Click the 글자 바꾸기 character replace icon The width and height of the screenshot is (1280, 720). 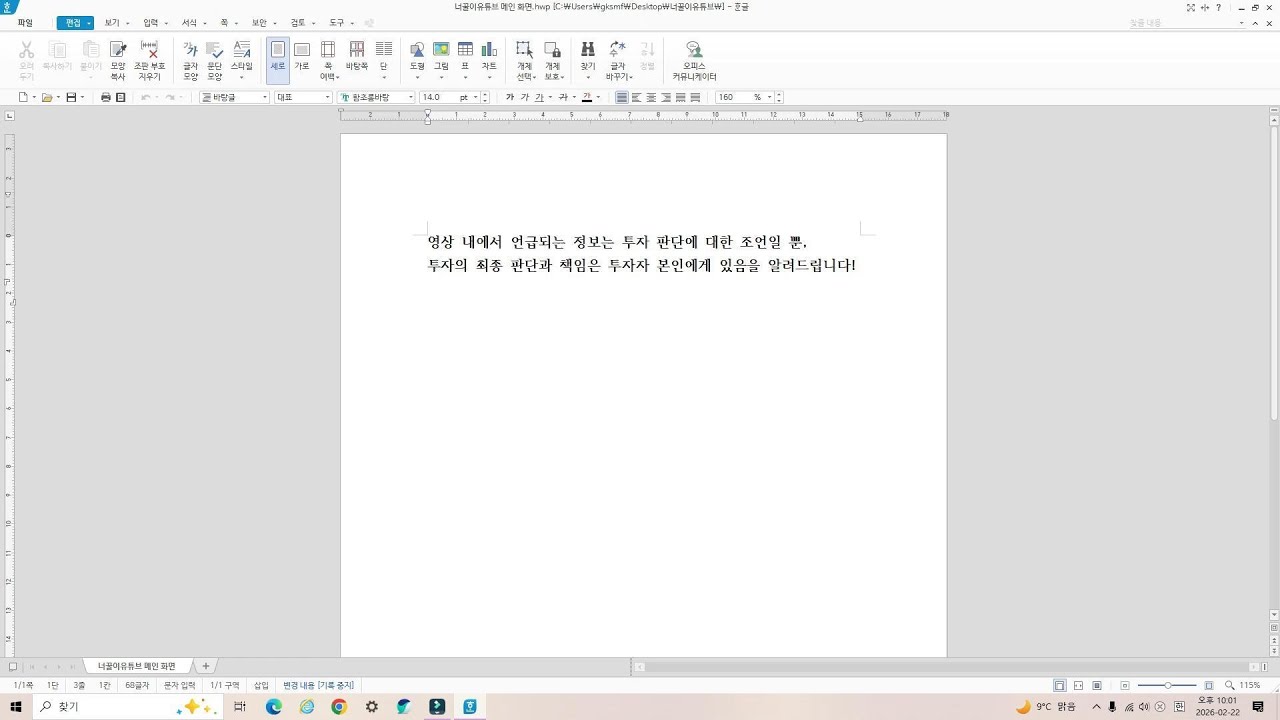point(618,60)
